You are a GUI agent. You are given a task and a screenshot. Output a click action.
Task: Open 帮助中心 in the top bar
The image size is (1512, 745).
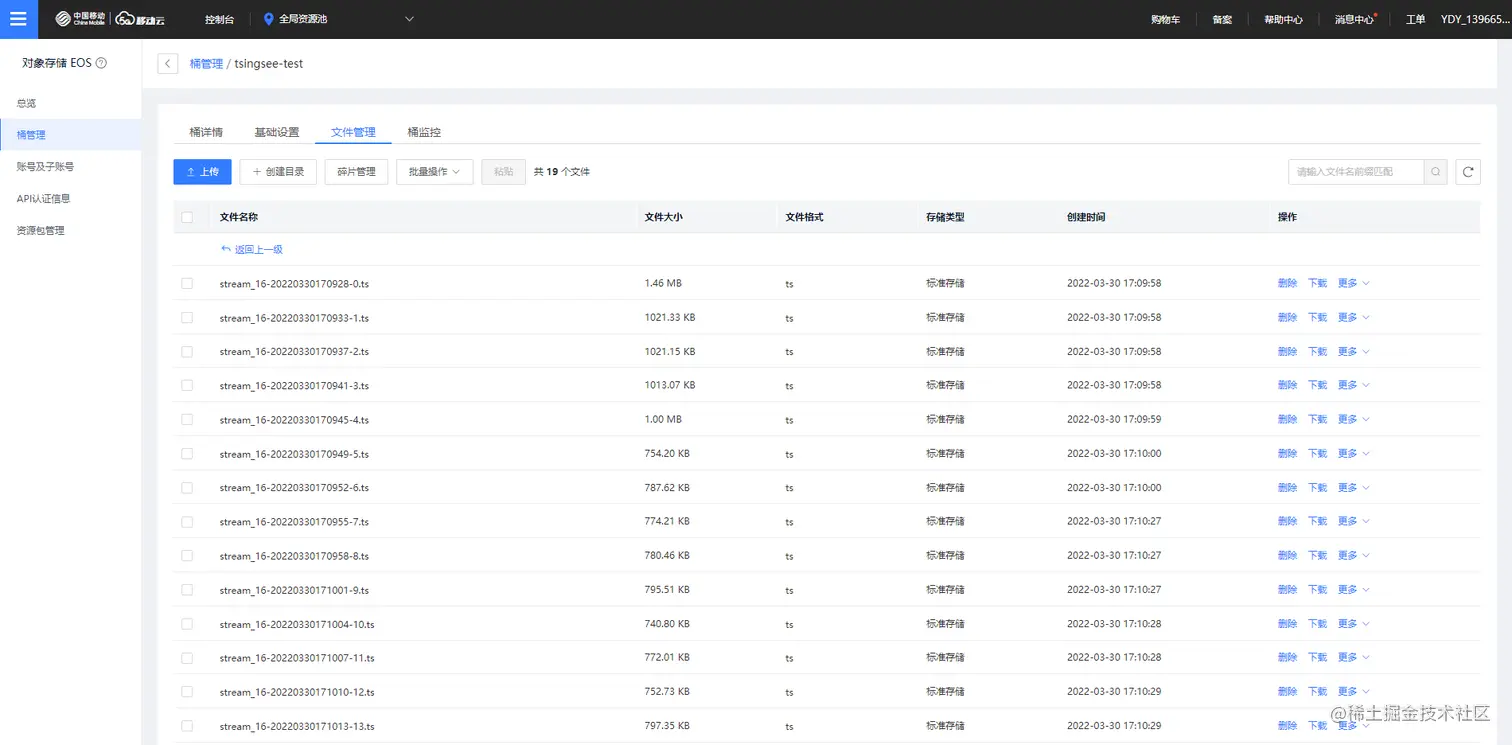1283,19
